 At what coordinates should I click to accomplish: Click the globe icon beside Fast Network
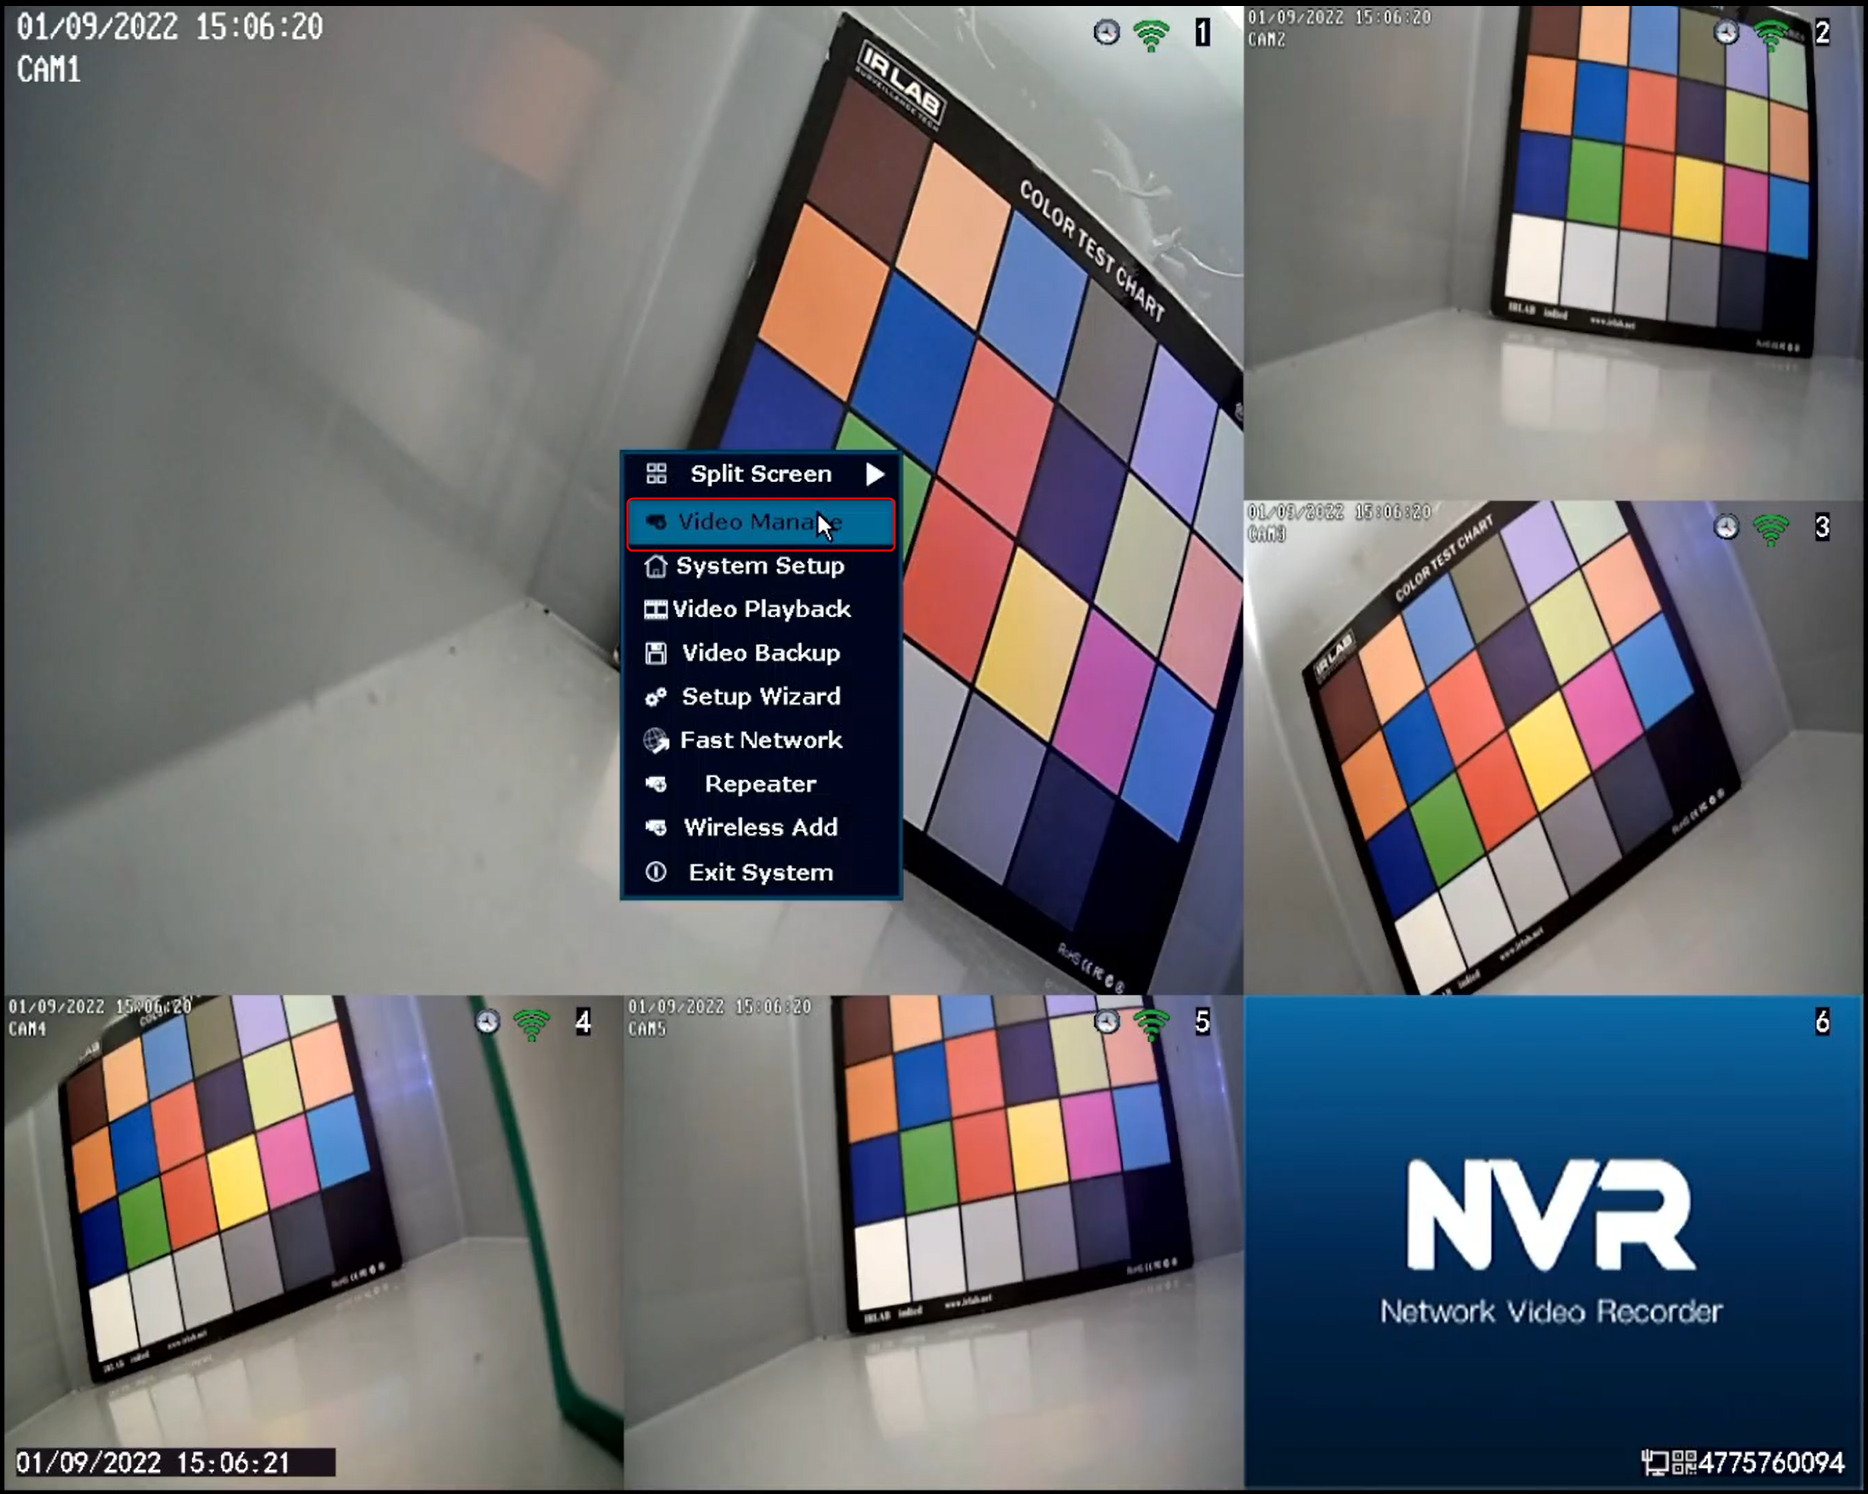point(656,740)
